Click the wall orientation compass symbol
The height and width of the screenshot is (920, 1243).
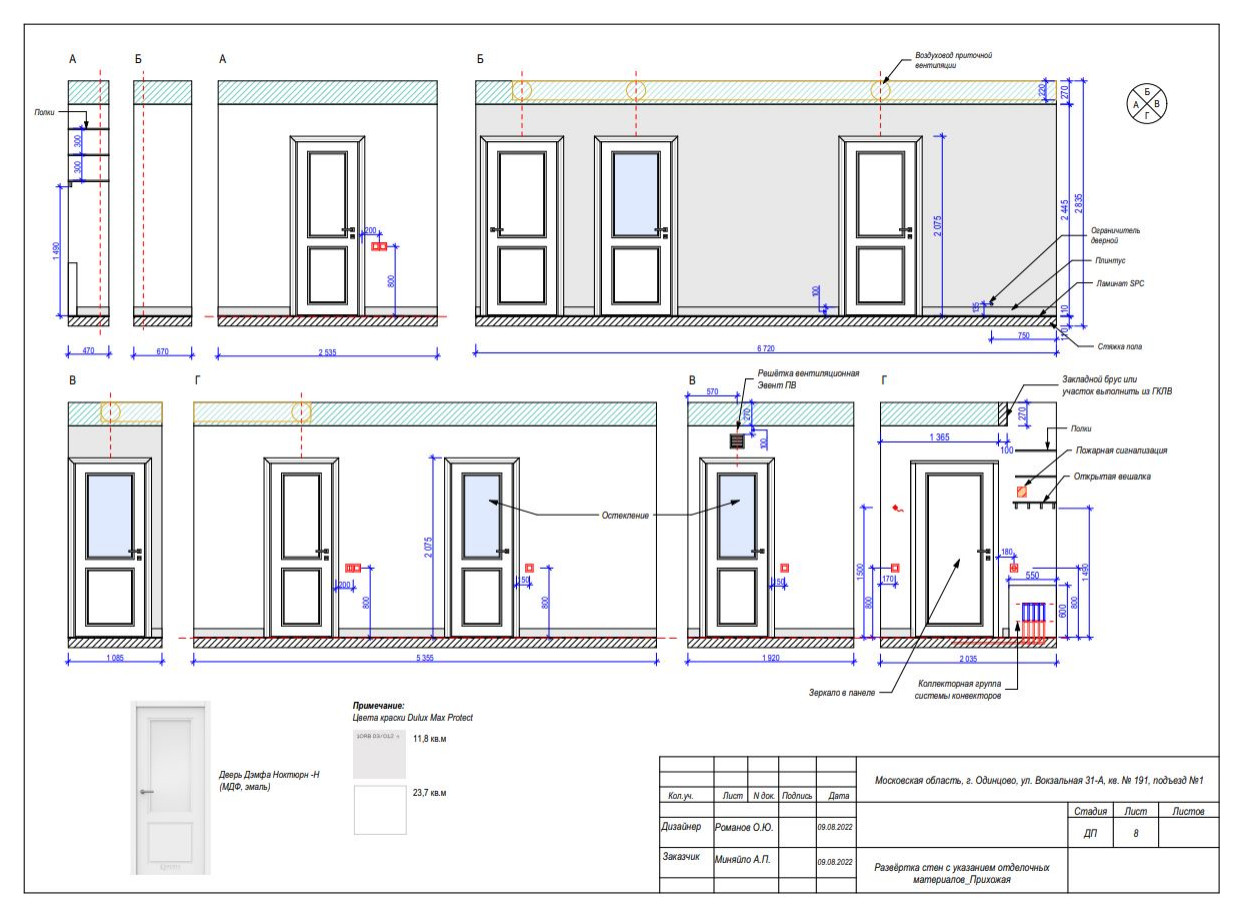pos(1146,103)
